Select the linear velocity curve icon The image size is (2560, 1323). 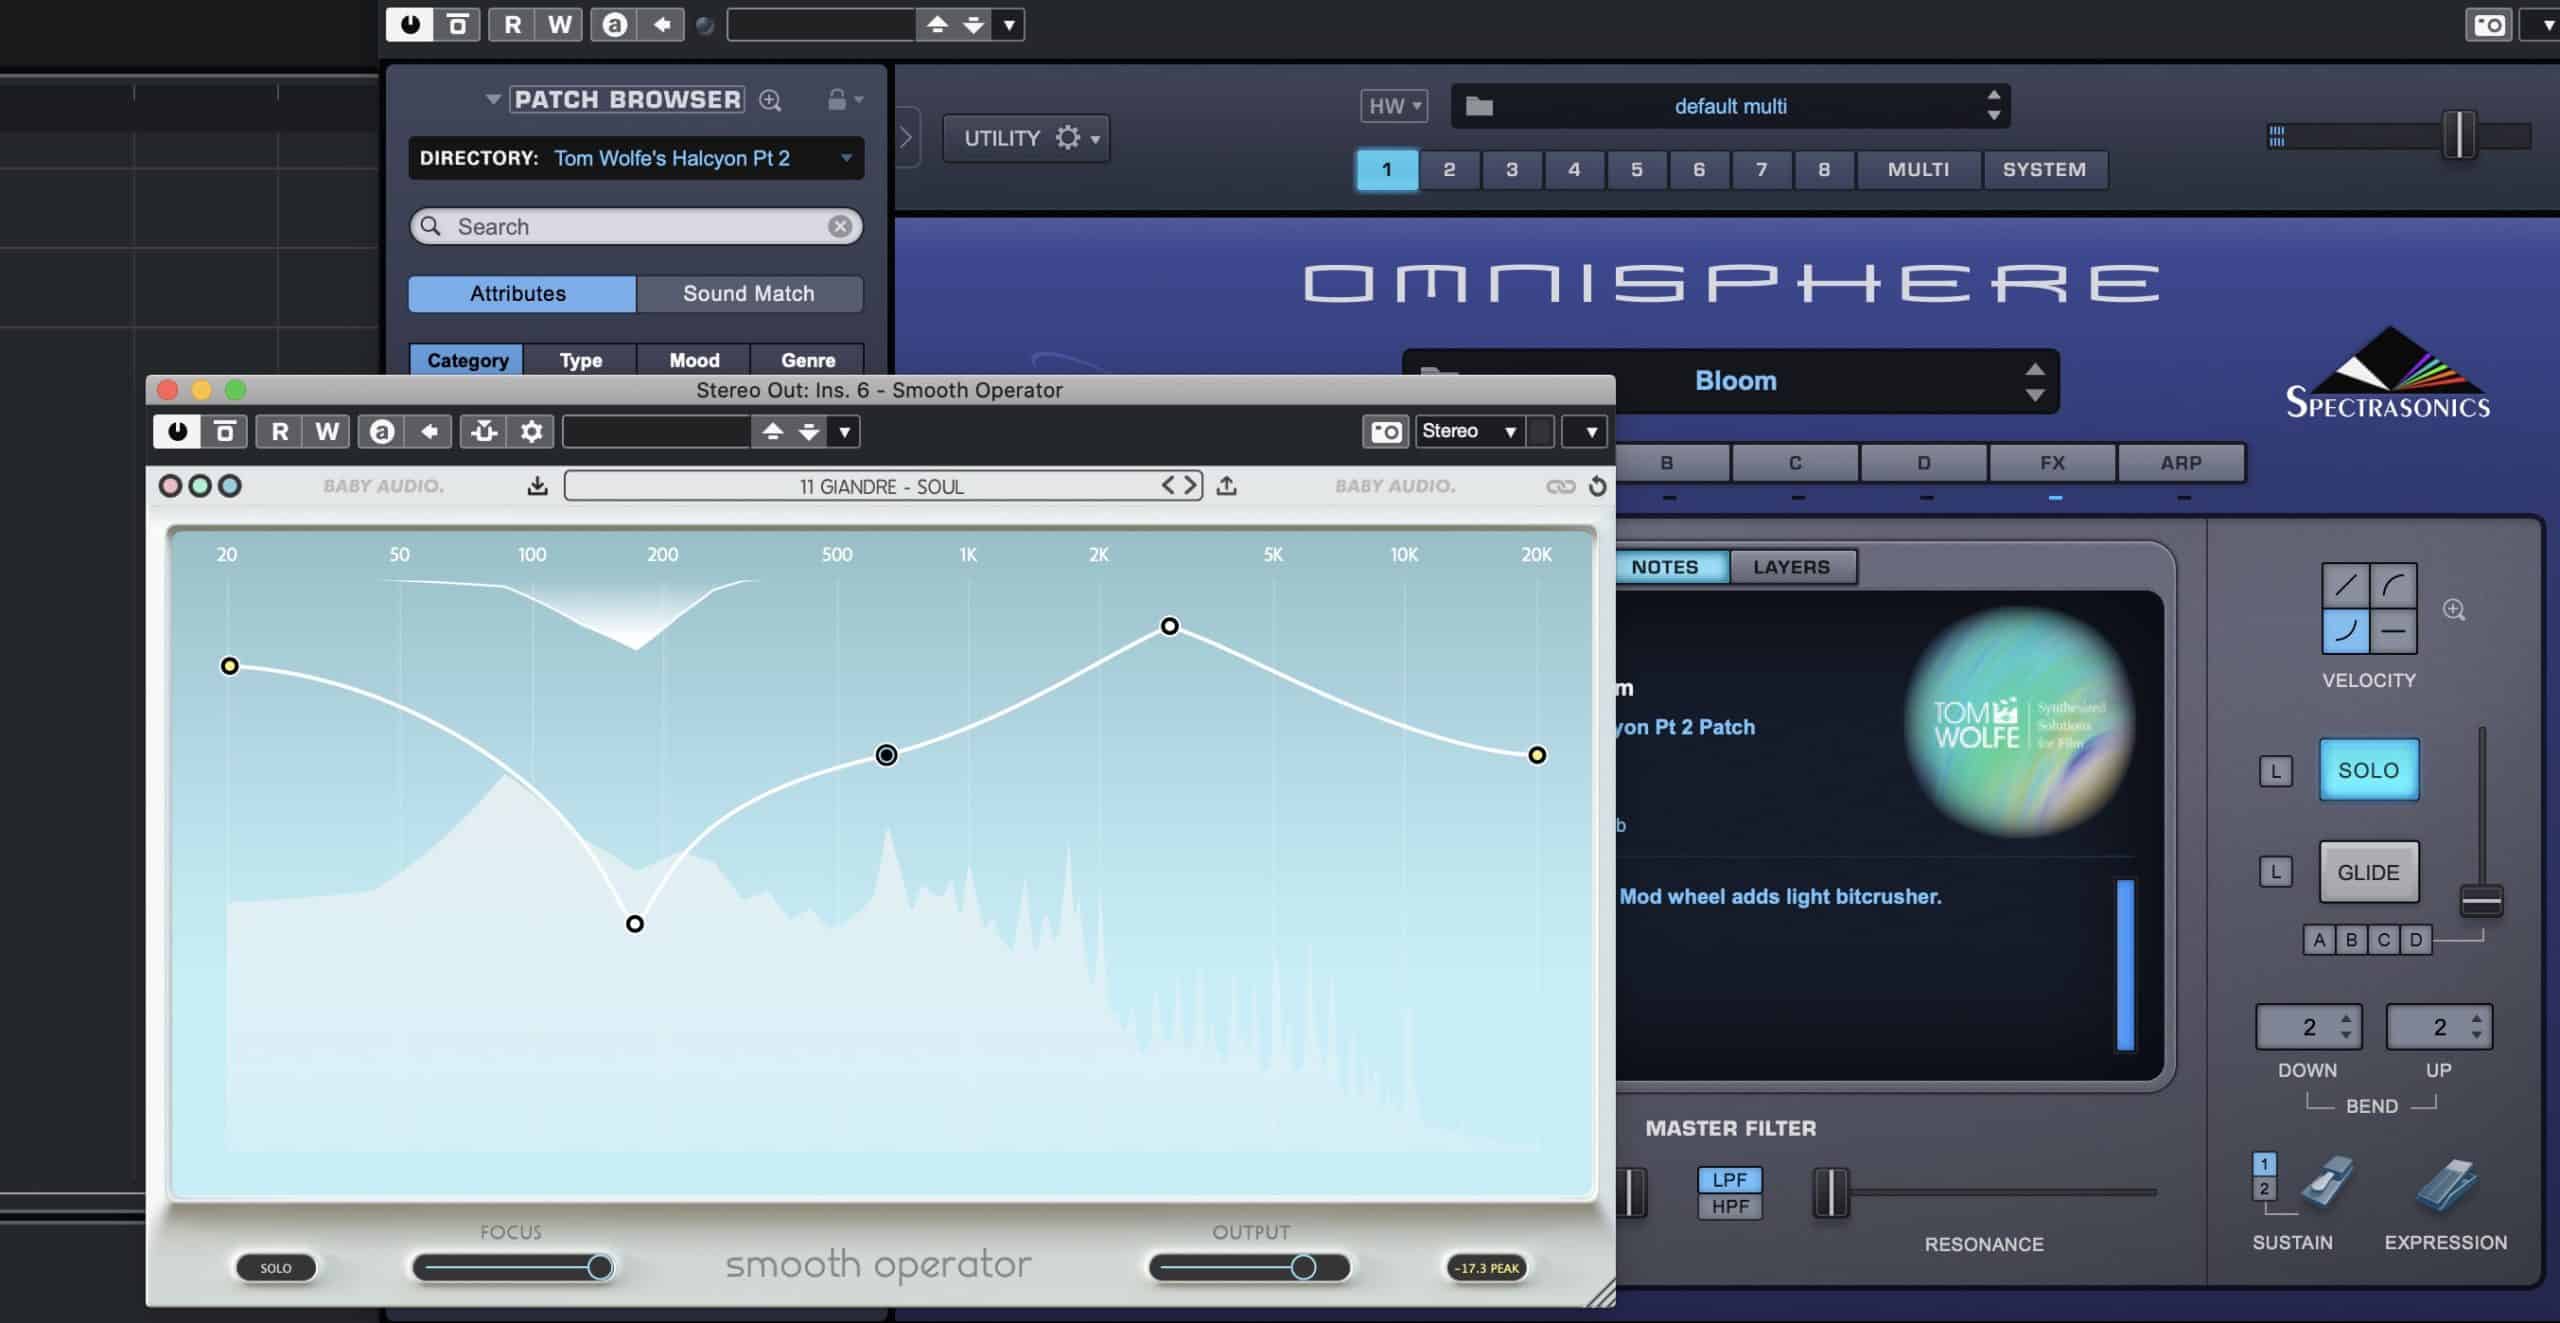coord(2345,585)
